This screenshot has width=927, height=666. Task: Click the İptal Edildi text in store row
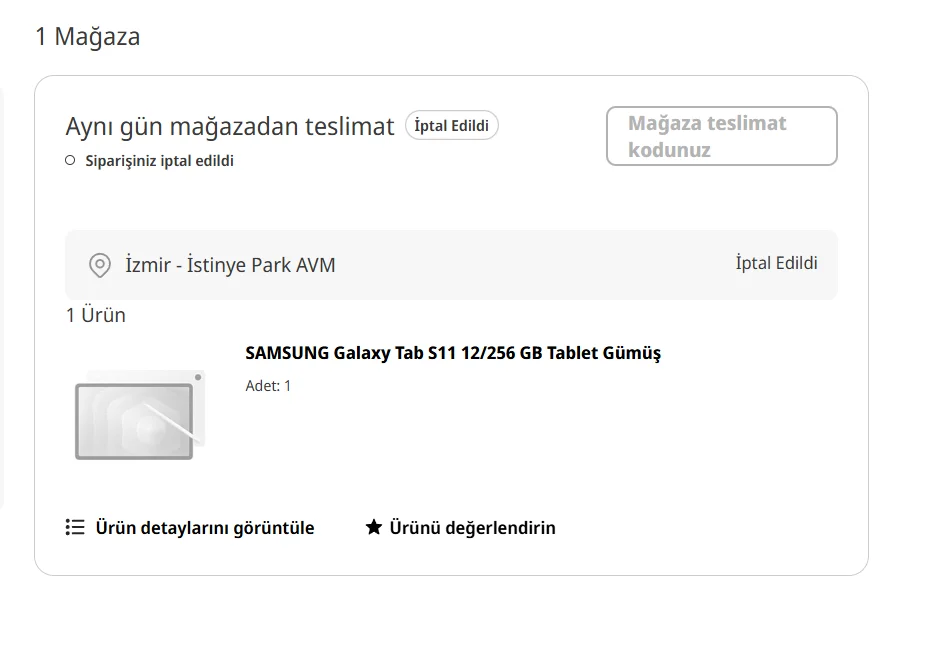coord(776,263)
